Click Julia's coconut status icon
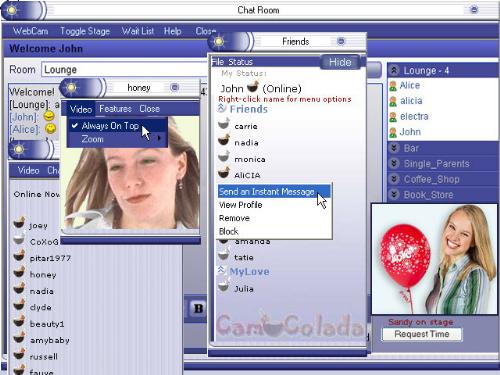 224,286
